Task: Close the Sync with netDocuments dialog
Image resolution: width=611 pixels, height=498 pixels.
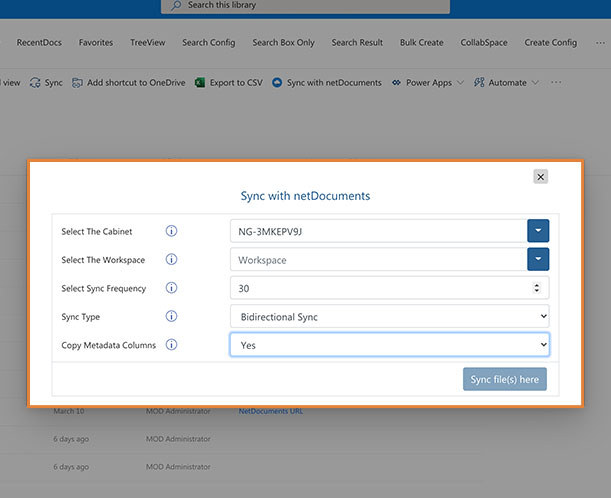Action: tap(540, 177)
